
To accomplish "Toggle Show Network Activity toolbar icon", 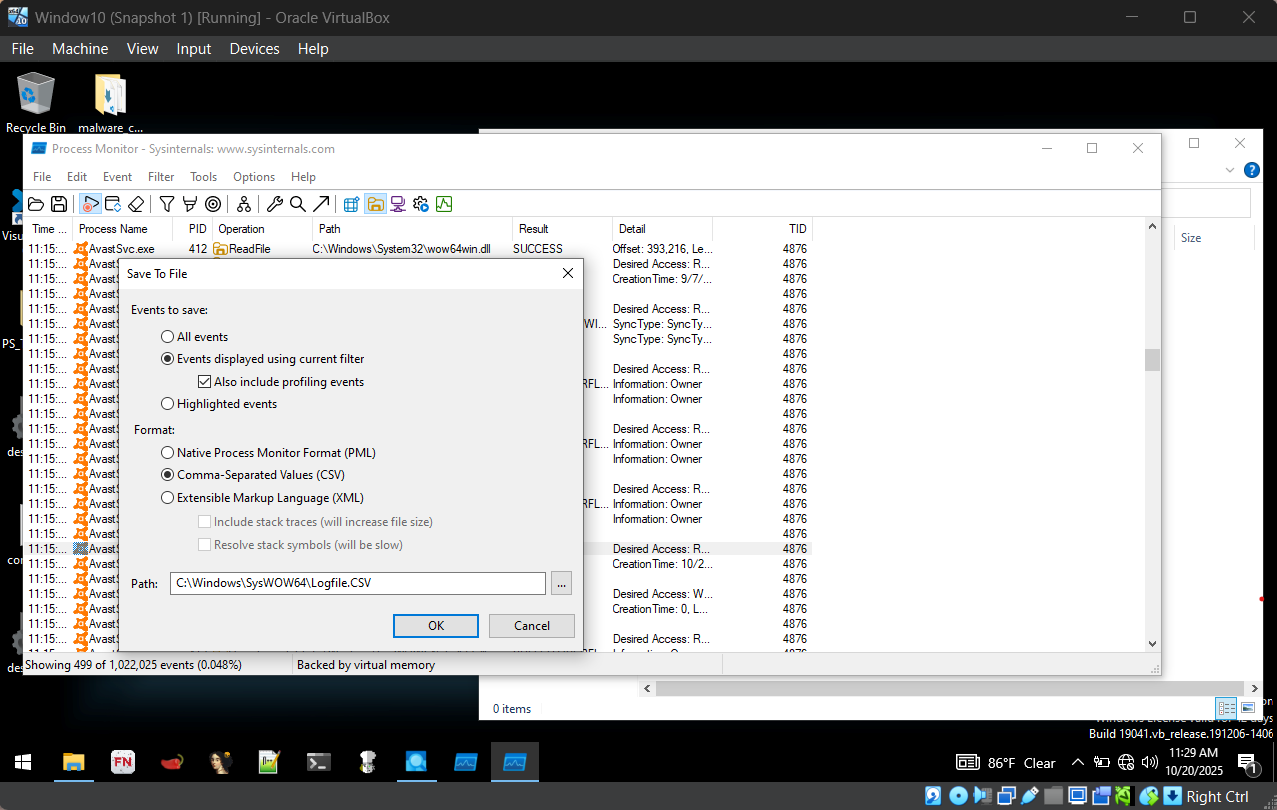I will click(398, 204).
